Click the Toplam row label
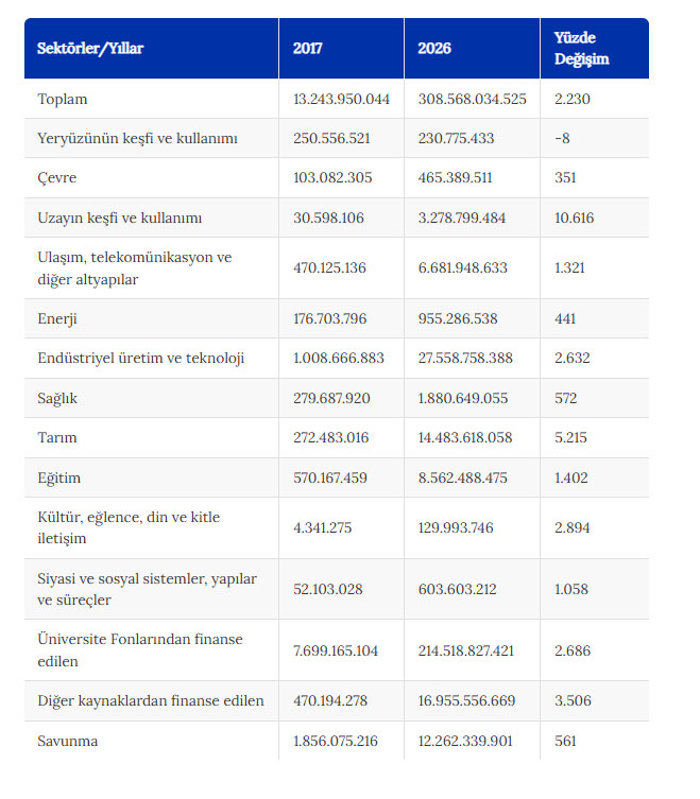 tap(62, 99)
